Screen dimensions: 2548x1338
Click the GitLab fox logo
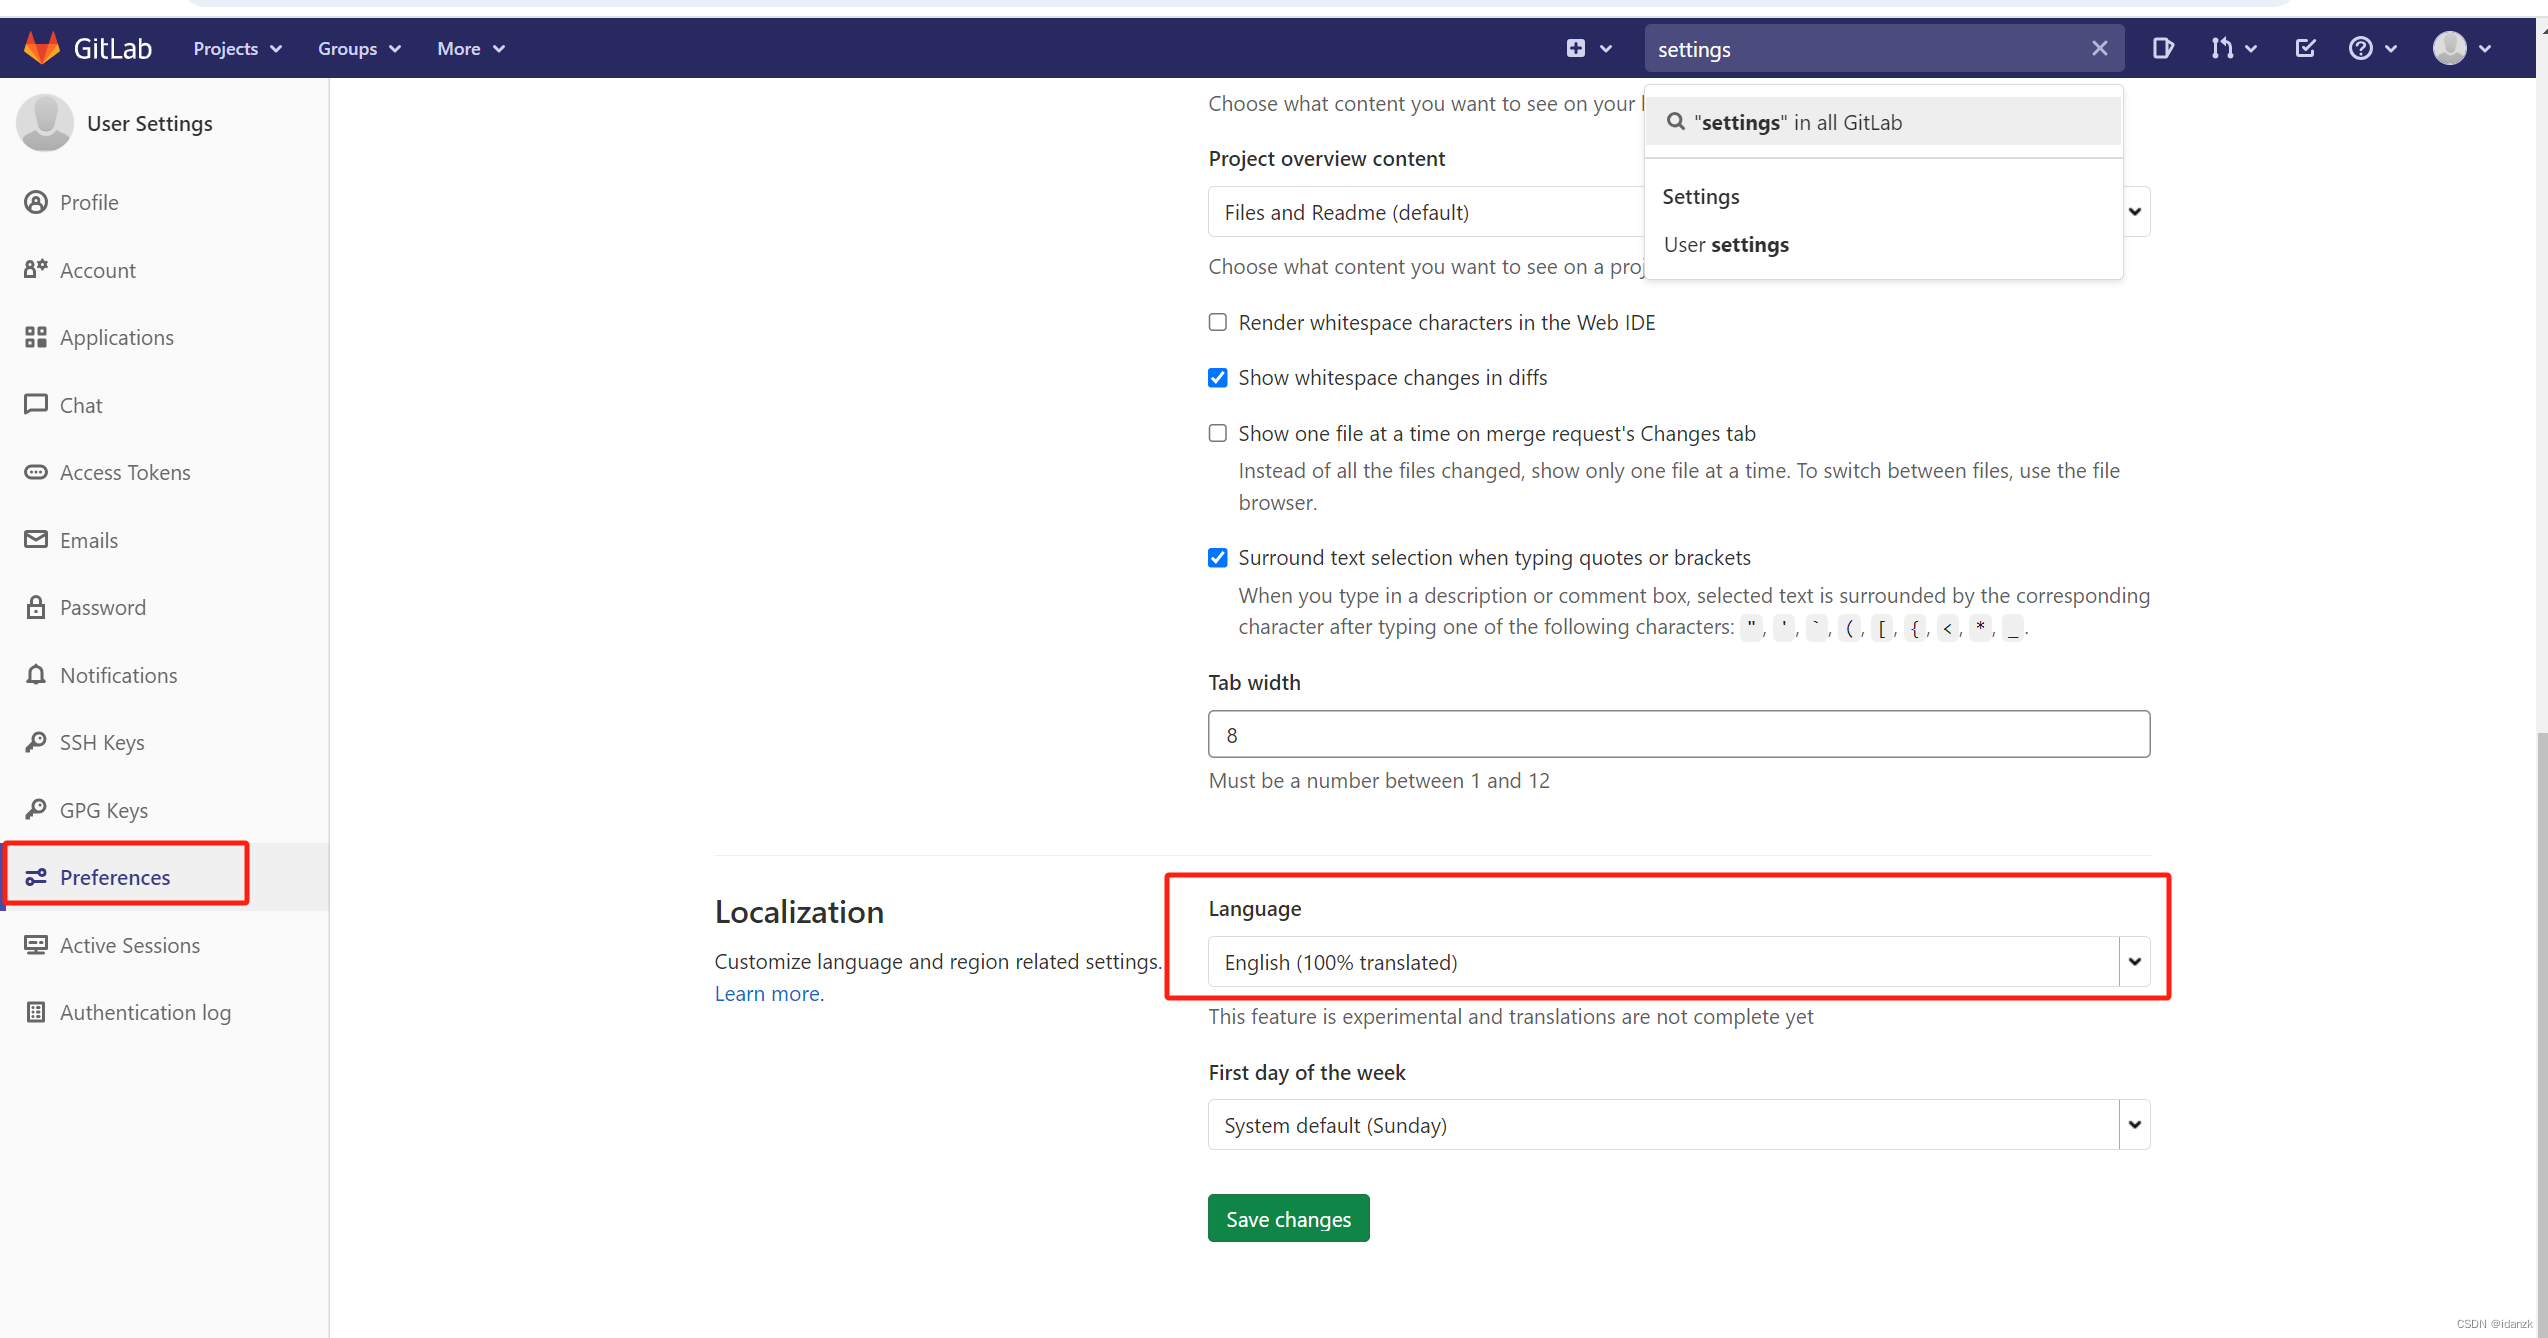41,48
